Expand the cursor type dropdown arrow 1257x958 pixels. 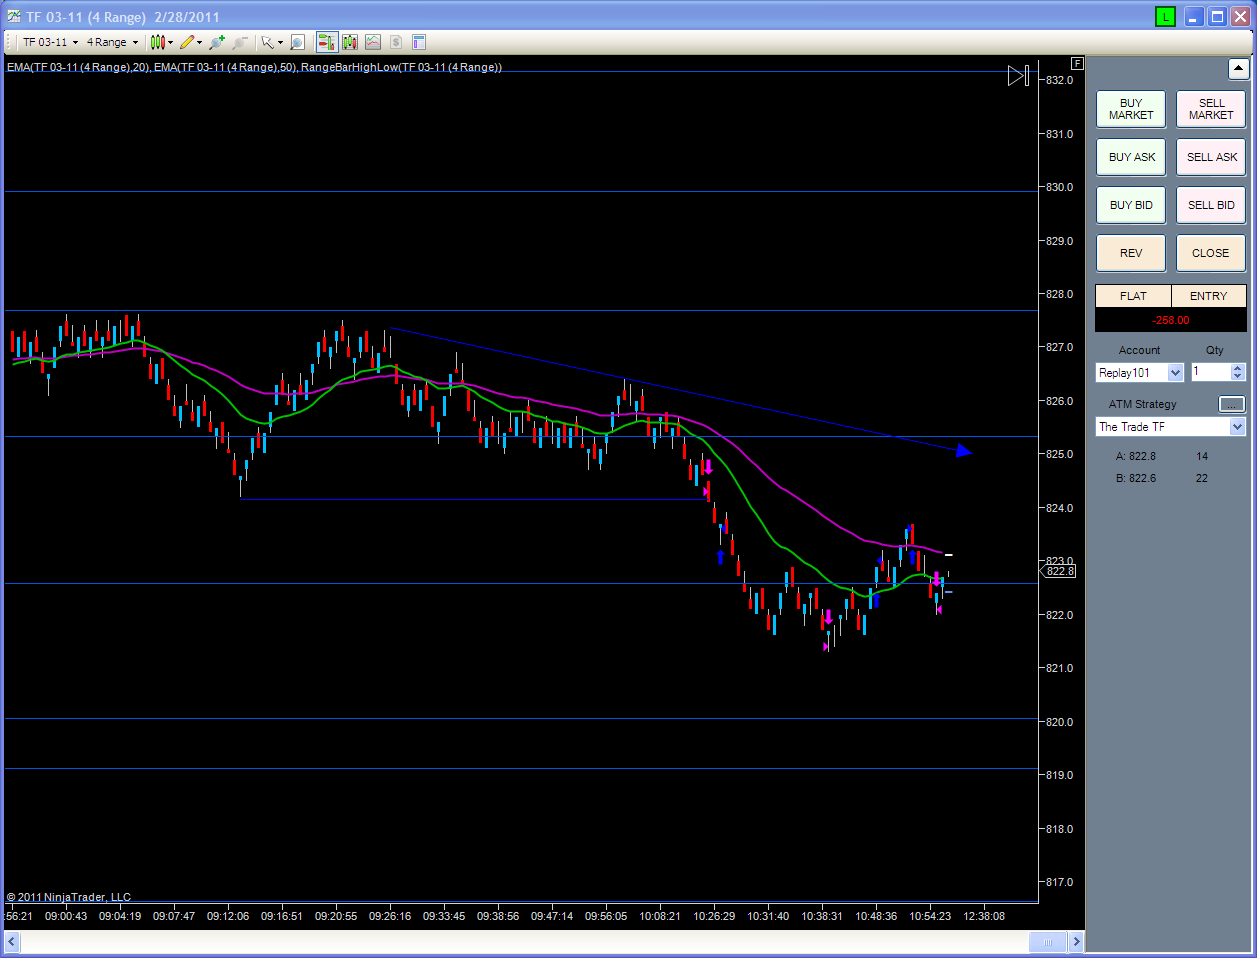(x=280, y=42)
